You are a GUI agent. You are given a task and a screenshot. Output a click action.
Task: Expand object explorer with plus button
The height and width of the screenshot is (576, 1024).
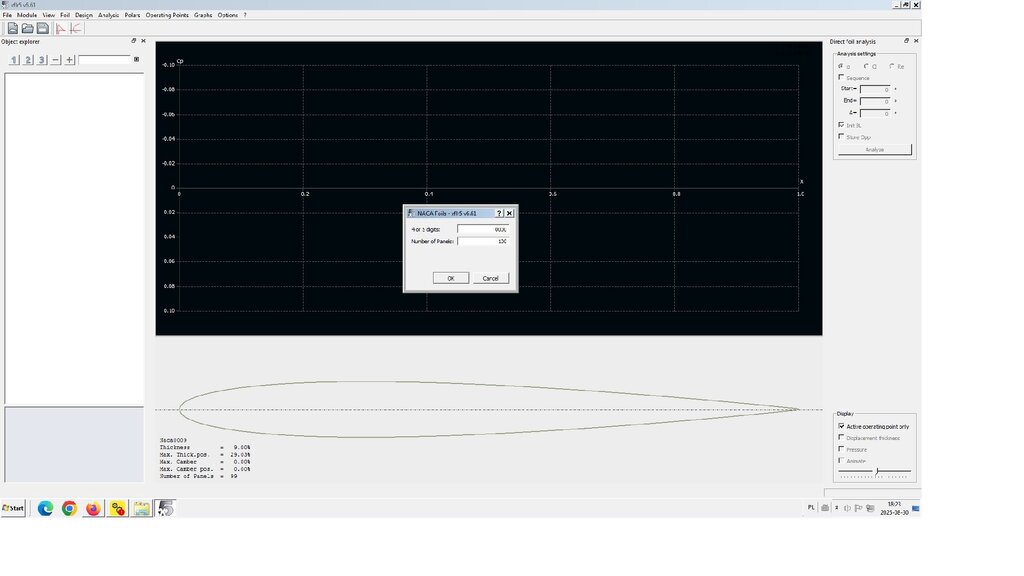pos(70,60)
